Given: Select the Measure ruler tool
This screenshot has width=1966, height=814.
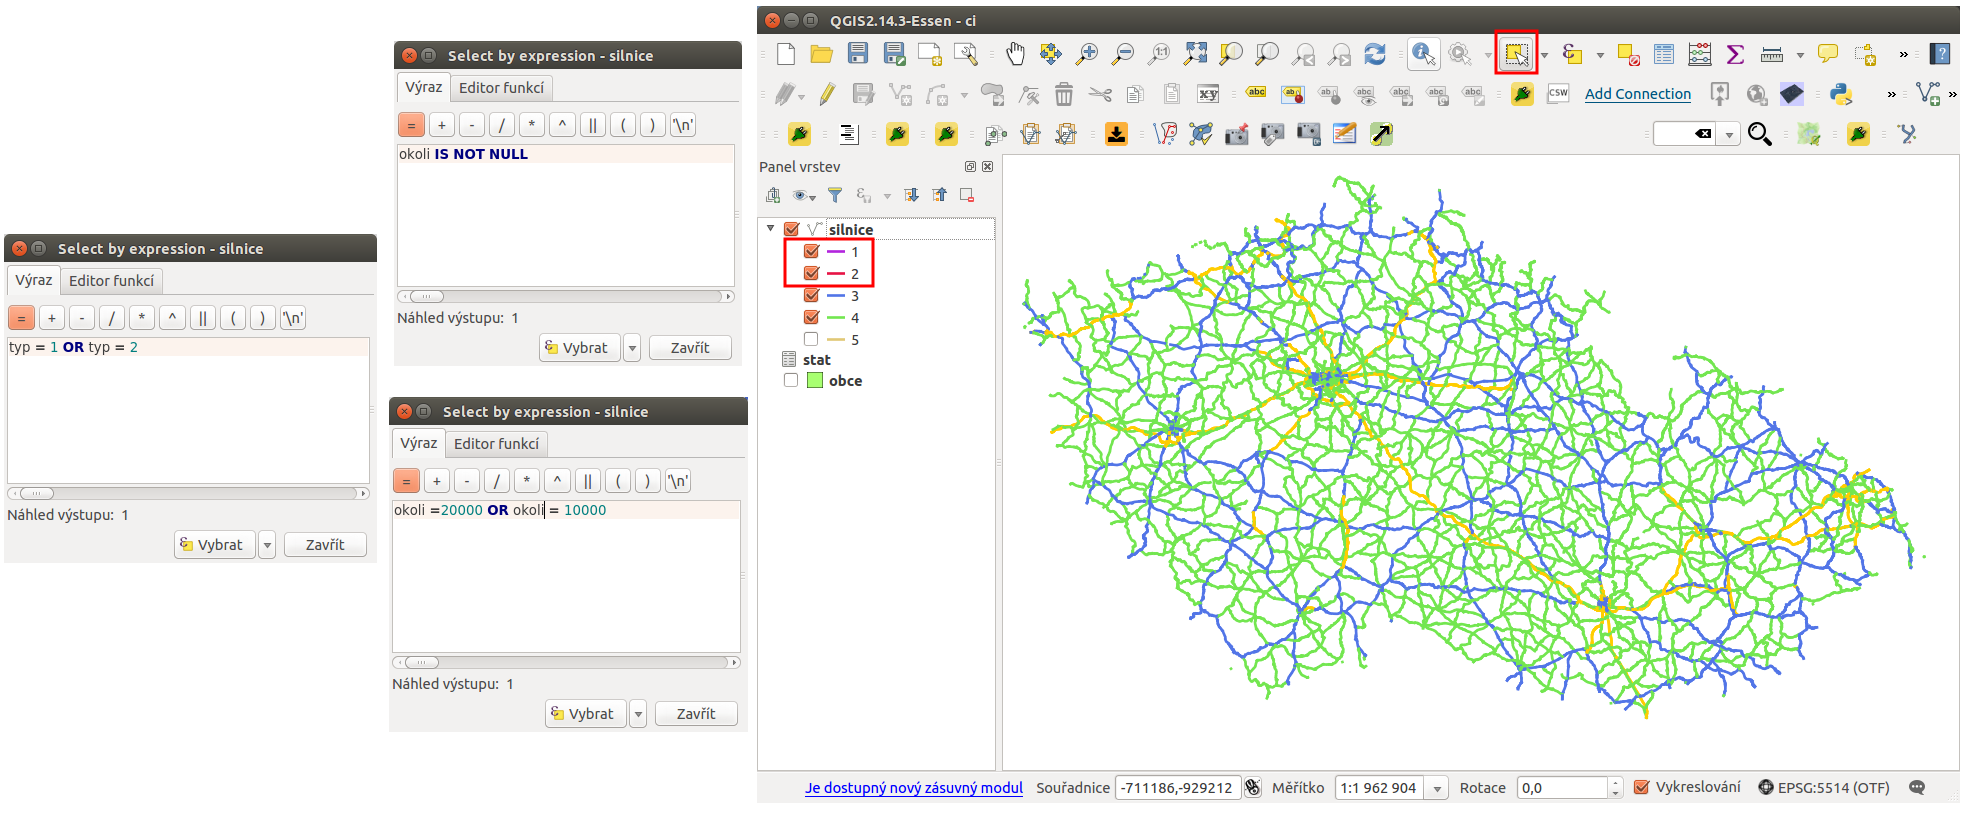Looking at the screenshot, I should [1772, 54].
